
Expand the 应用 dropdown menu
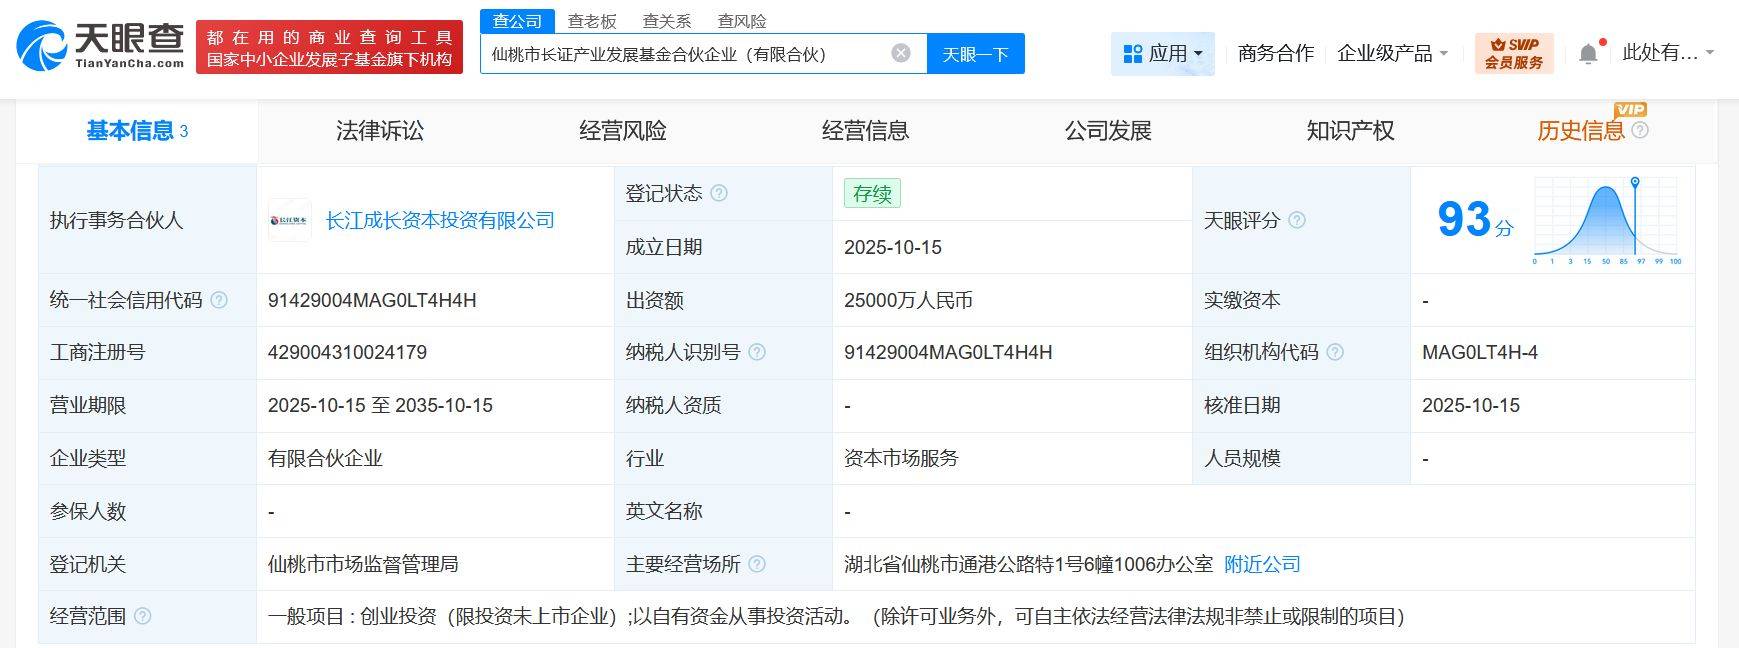click(x=1162, y=53)
